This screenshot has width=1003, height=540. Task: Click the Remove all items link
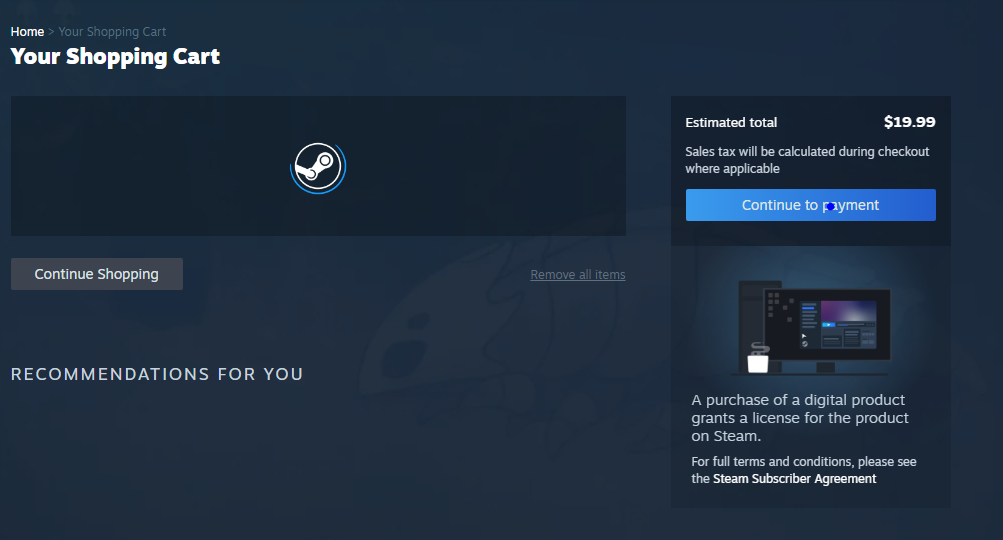click(577, 275)
